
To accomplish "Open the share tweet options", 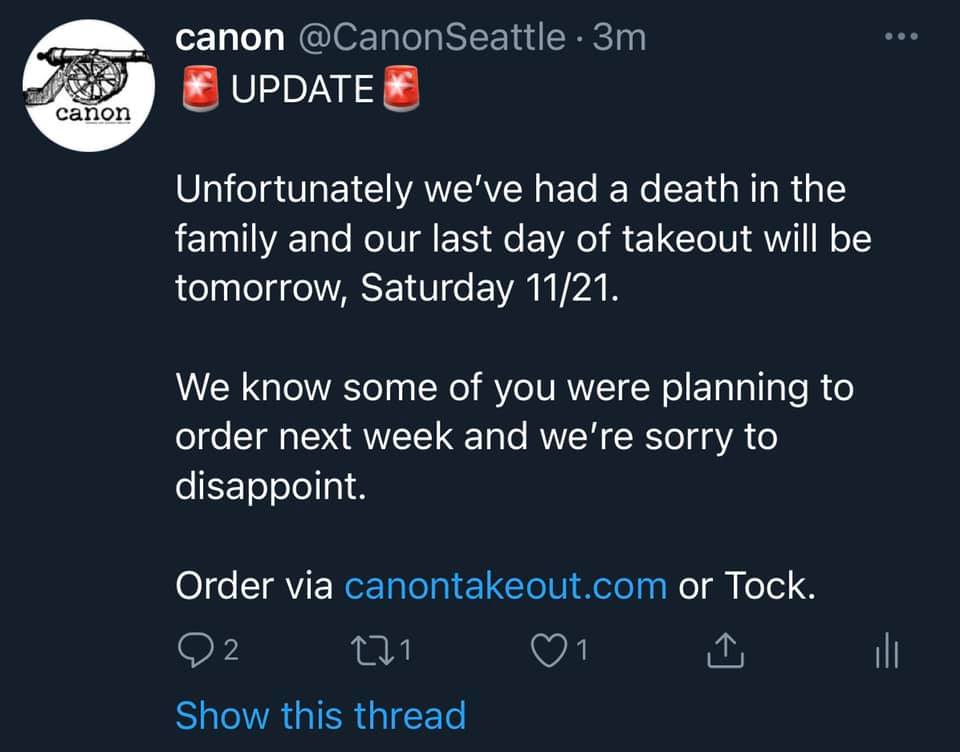I will [x=725, y=650].
